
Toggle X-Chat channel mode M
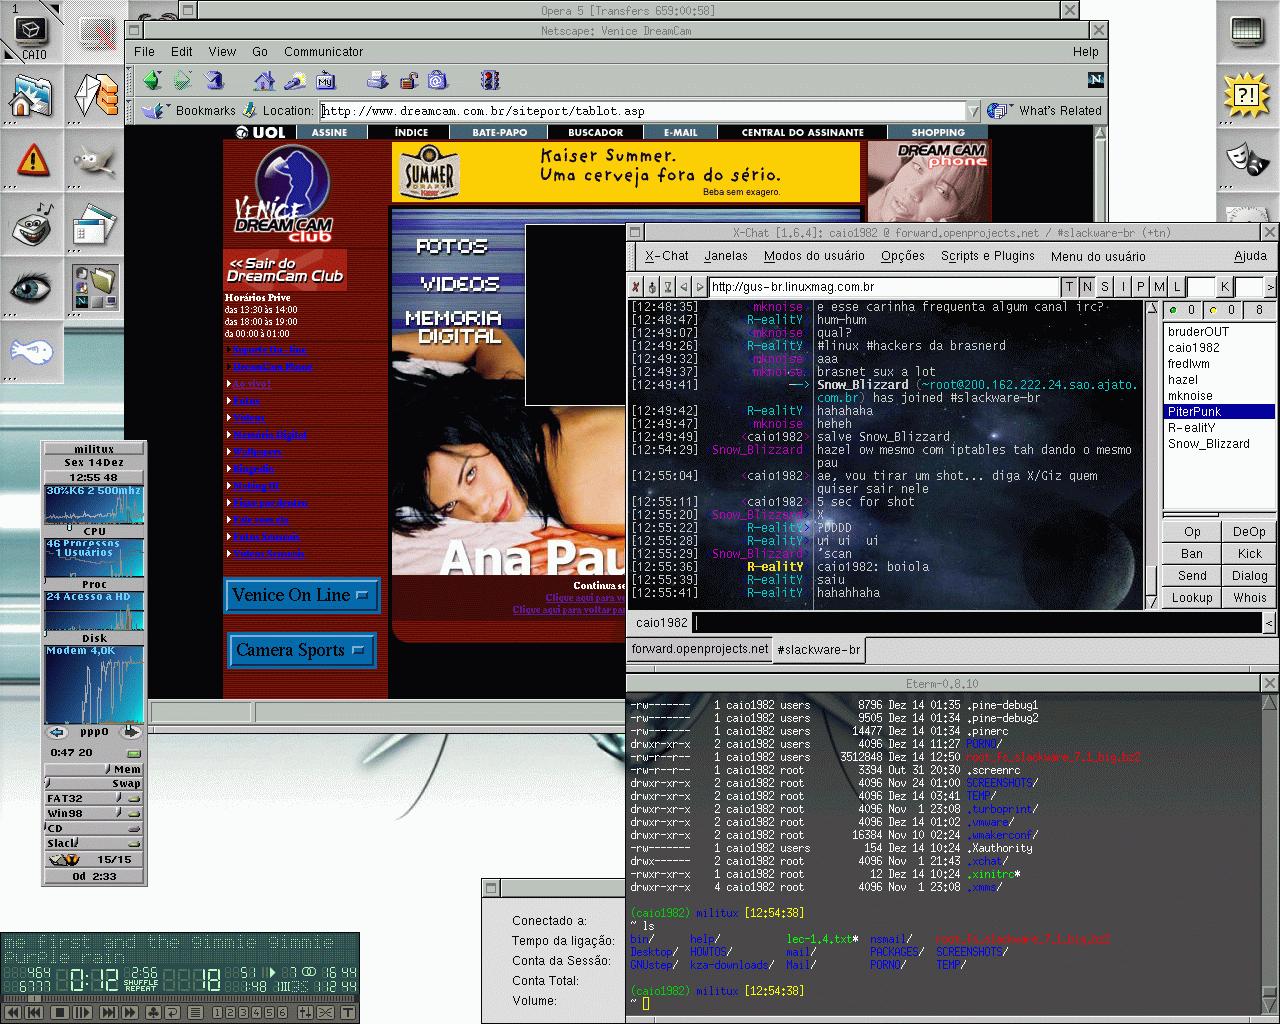click(1159, 287)
